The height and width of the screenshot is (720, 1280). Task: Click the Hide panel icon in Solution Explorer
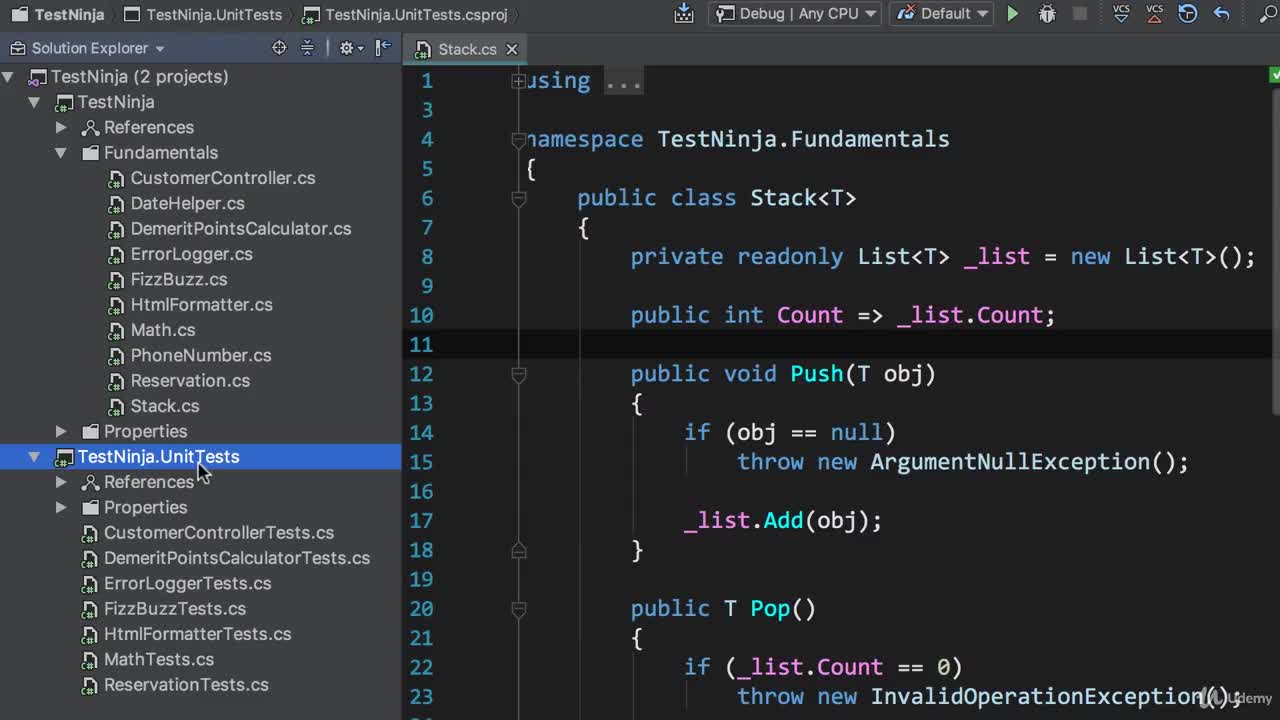click(x=383, y=48)
